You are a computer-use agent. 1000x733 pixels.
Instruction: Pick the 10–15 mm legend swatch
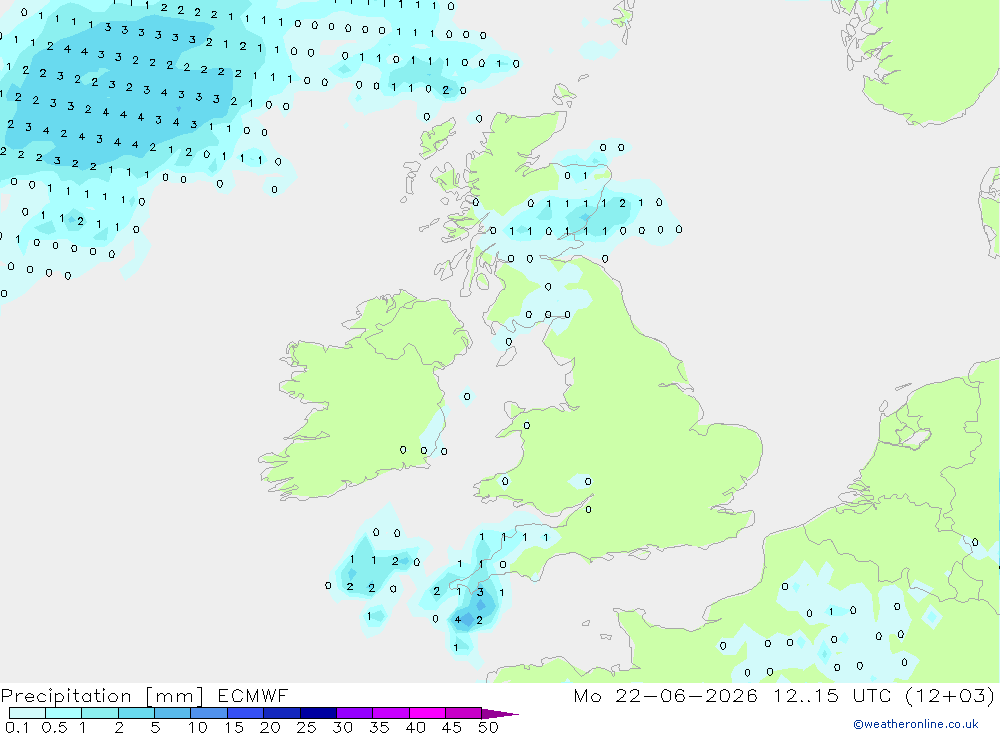point(209,713)
